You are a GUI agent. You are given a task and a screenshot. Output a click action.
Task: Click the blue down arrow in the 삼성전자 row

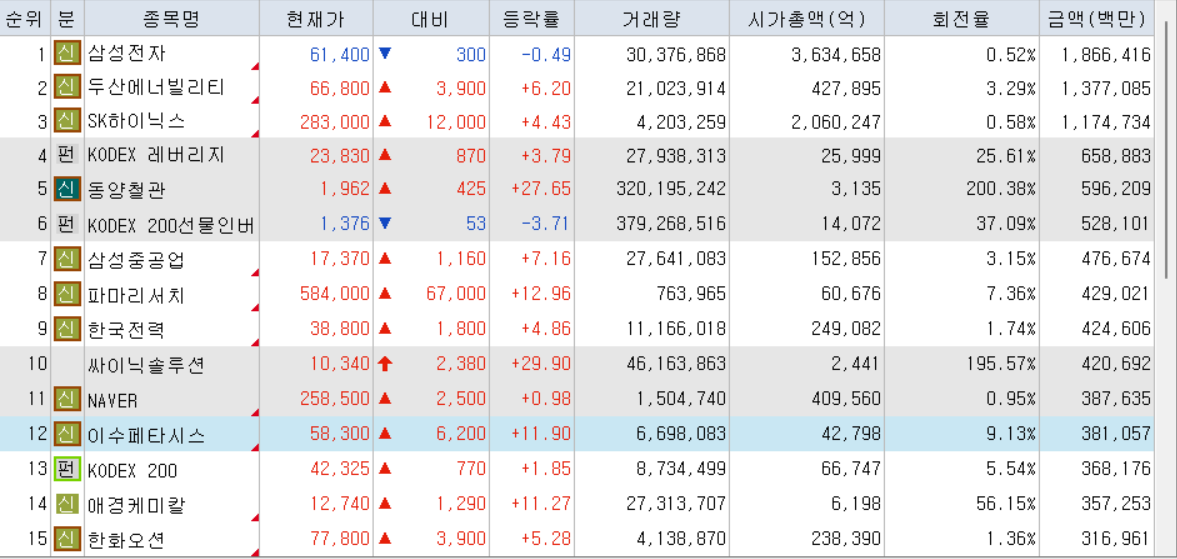pyautogui.click(x=385, y=54)
